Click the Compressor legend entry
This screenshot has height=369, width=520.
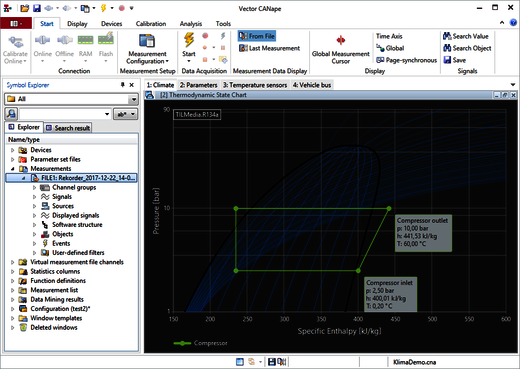(x=201, y=343)
